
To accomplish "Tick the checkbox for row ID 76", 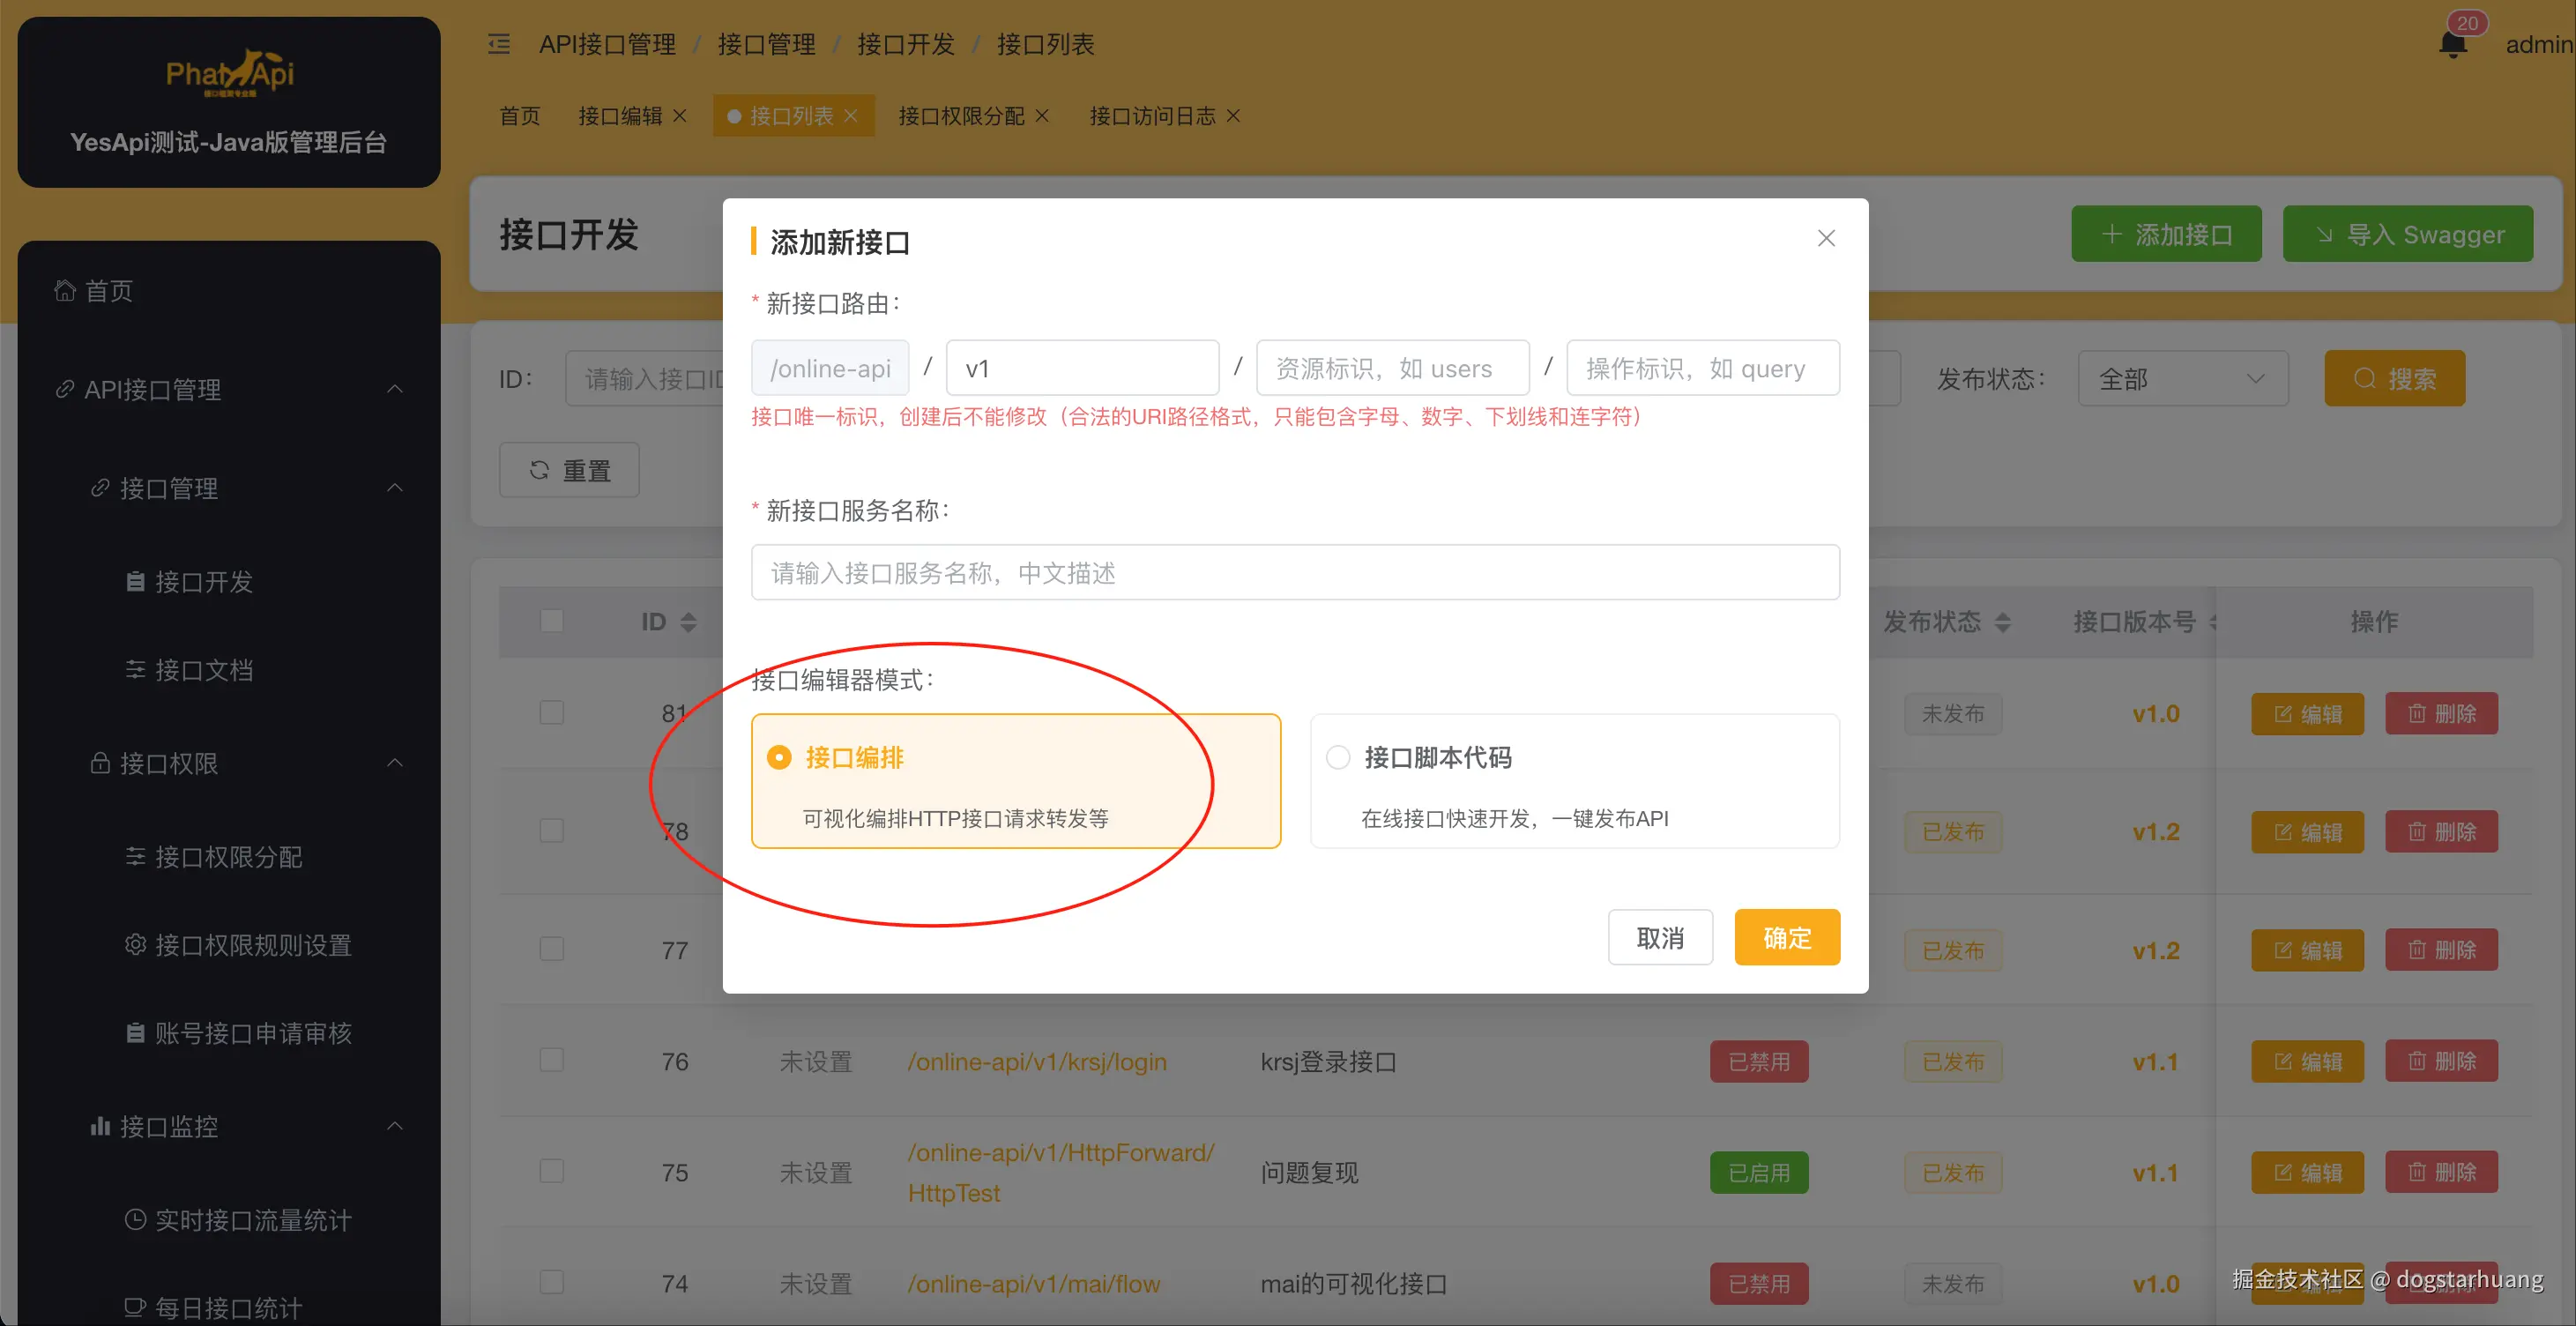I will point(551,1060).
